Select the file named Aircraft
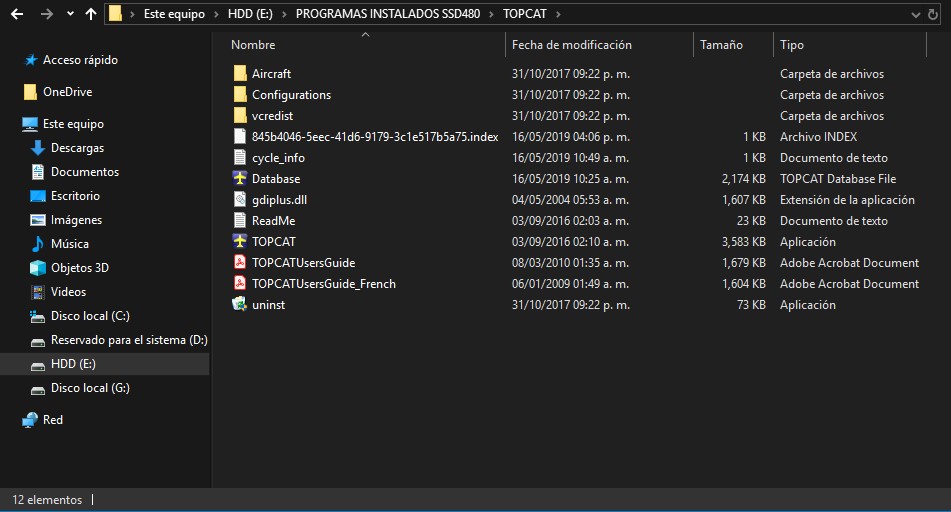The width and height of the screenshot is (951, 512). [x=271, y=73]
